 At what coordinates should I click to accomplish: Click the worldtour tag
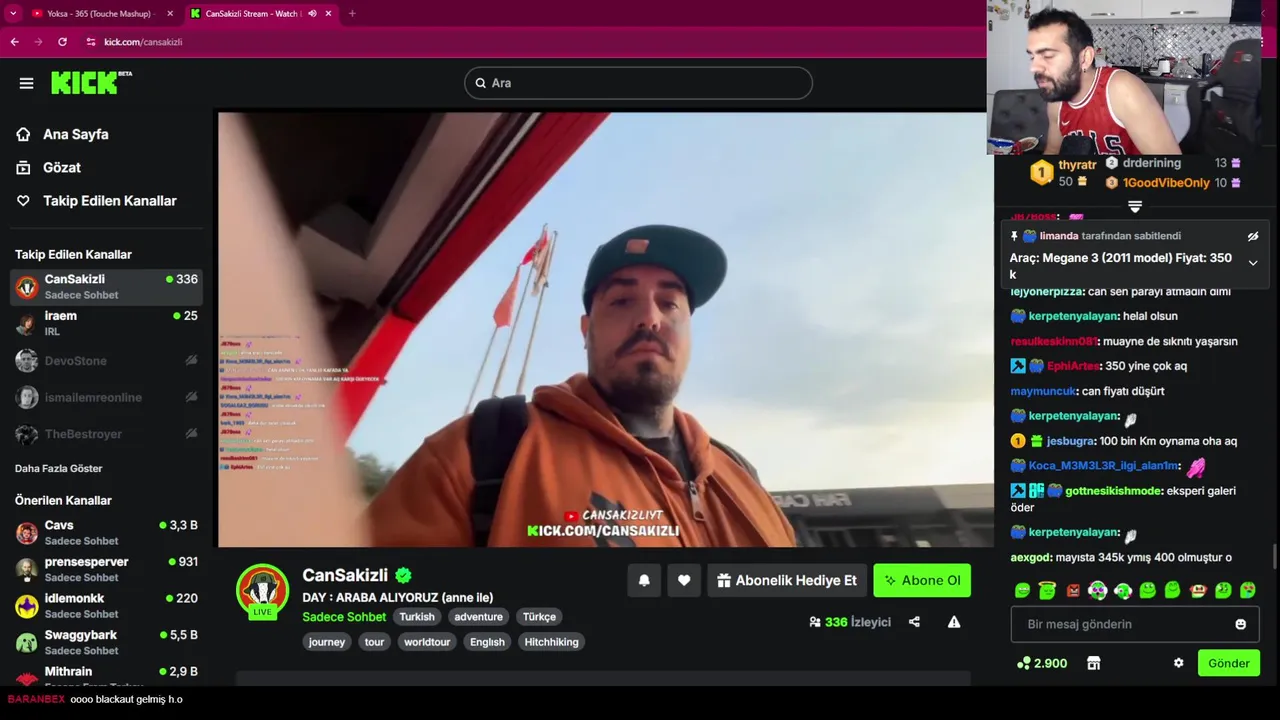pyautogui.click(x=427, y=642)
